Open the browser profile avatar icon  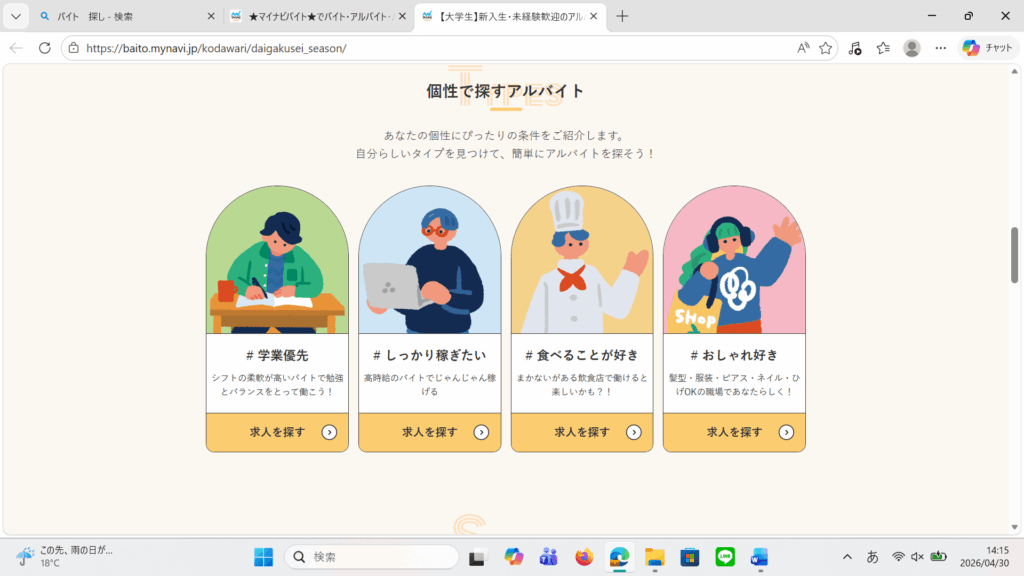912,48
